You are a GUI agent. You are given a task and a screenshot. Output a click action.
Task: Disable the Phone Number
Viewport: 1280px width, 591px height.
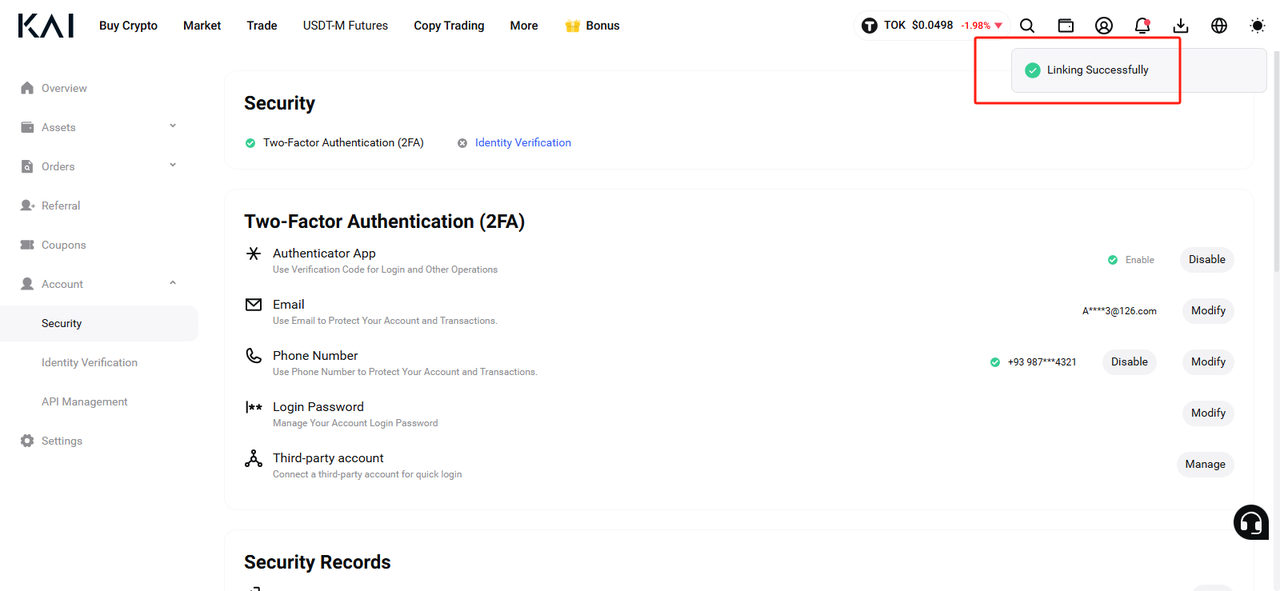pyautogui.click(x=1129, y=362)
